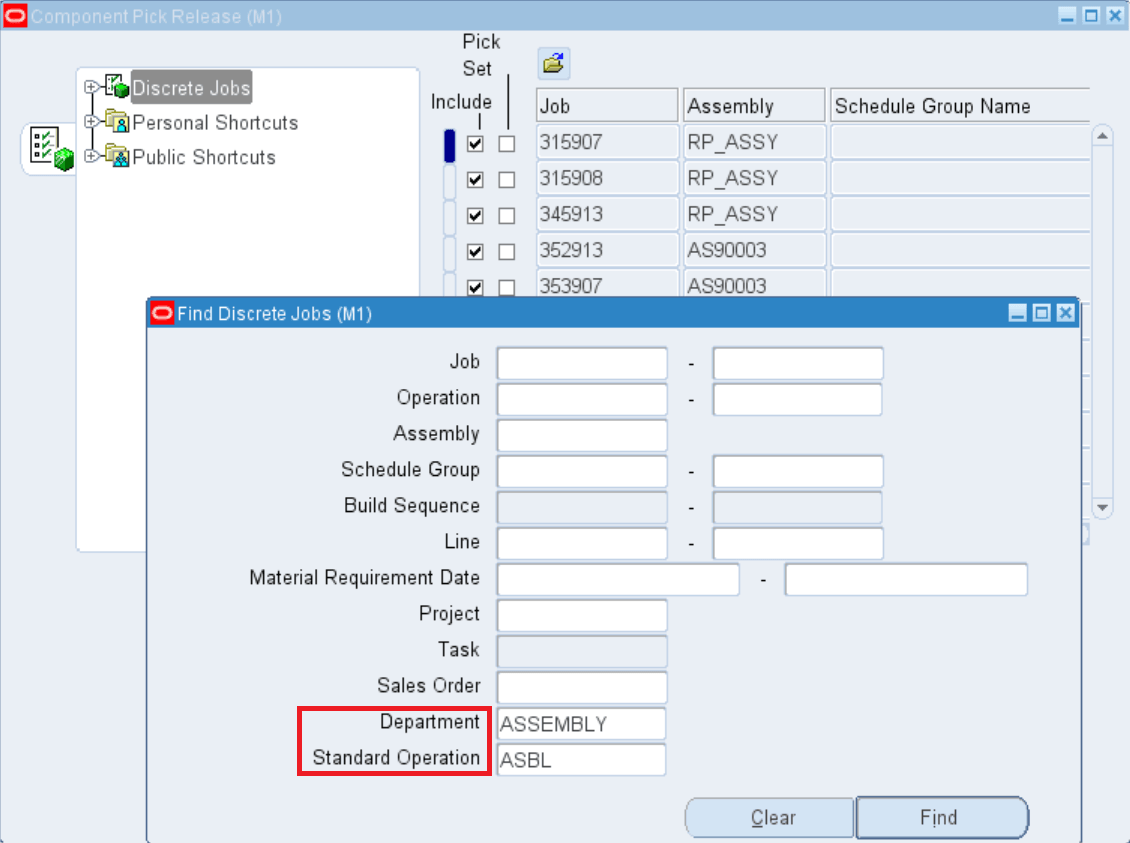This screenshot has height=843, width=1130.
Task: Close the Find Discrete Jobs window
Action: tap(1066, 313)
